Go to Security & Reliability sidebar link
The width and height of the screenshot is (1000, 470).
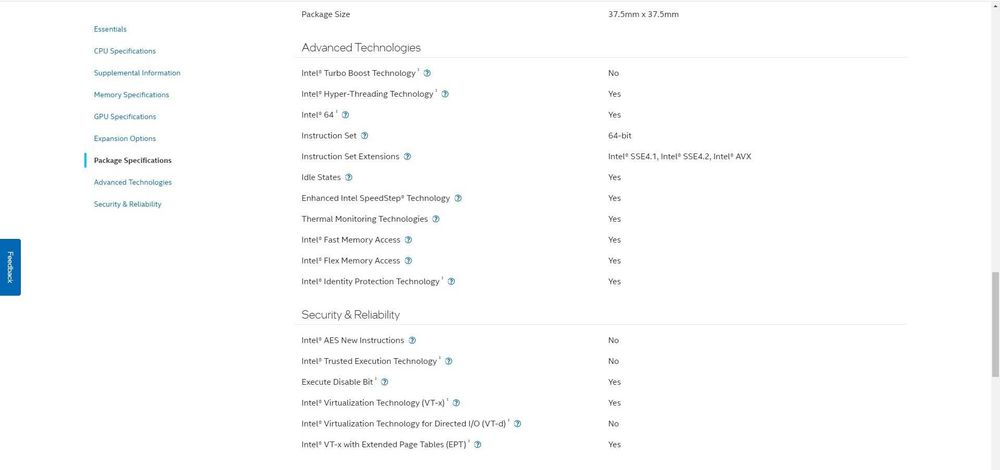(x=127, y=204)
